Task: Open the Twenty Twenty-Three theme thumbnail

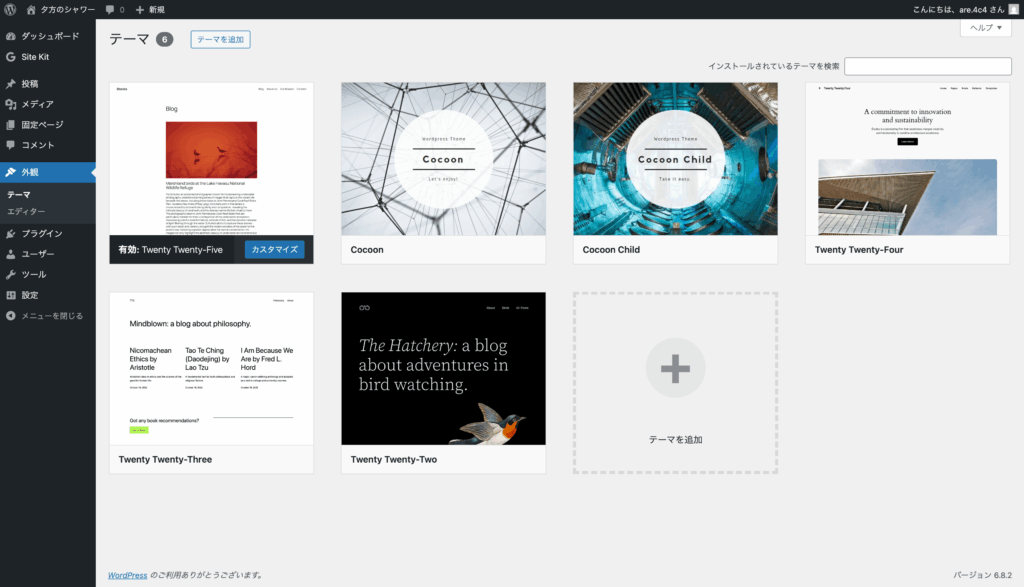Action: [212, 369]
